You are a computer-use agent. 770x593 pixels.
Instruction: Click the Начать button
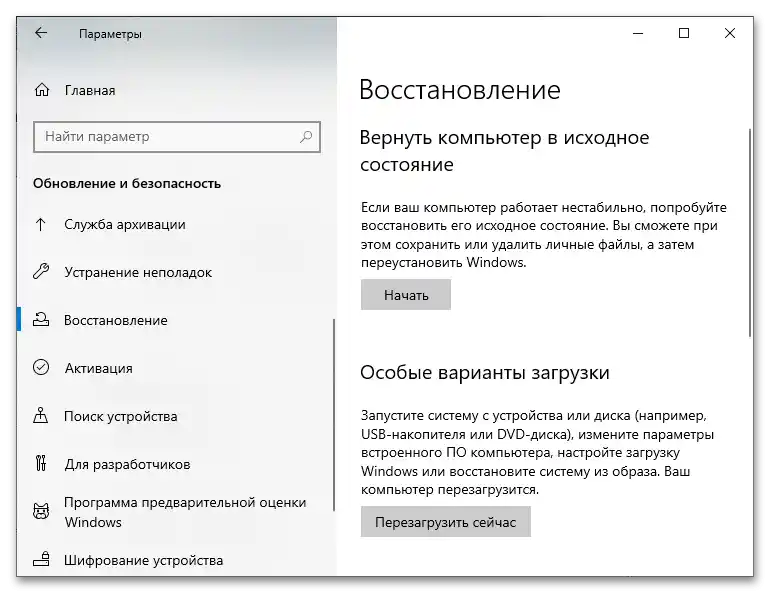click(406, 295)
